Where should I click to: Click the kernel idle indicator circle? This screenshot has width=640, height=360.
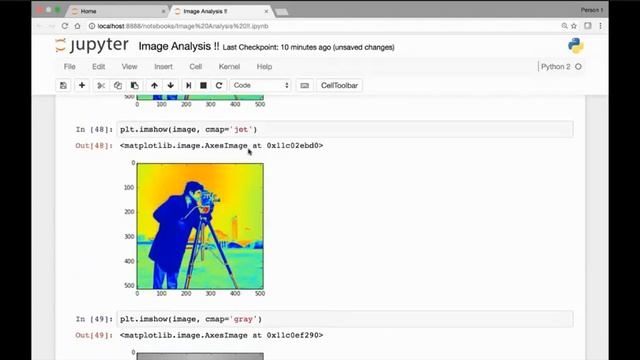[x=578, y=67]
